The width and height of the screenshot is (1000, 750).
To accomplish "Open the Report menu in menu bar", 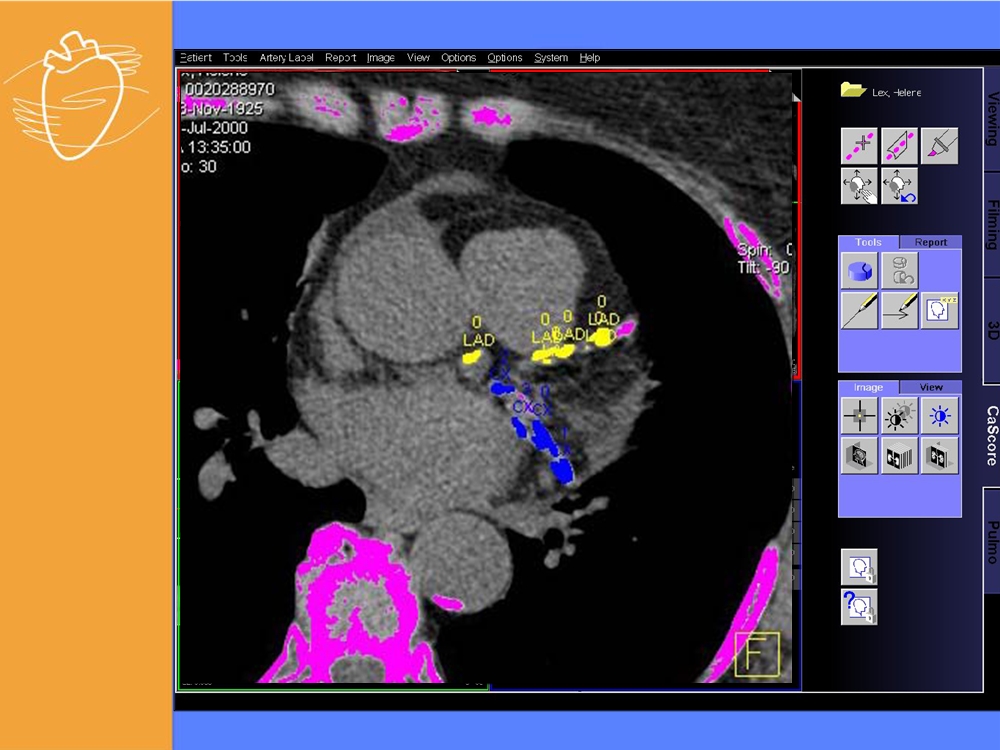I will coord(341,57).
